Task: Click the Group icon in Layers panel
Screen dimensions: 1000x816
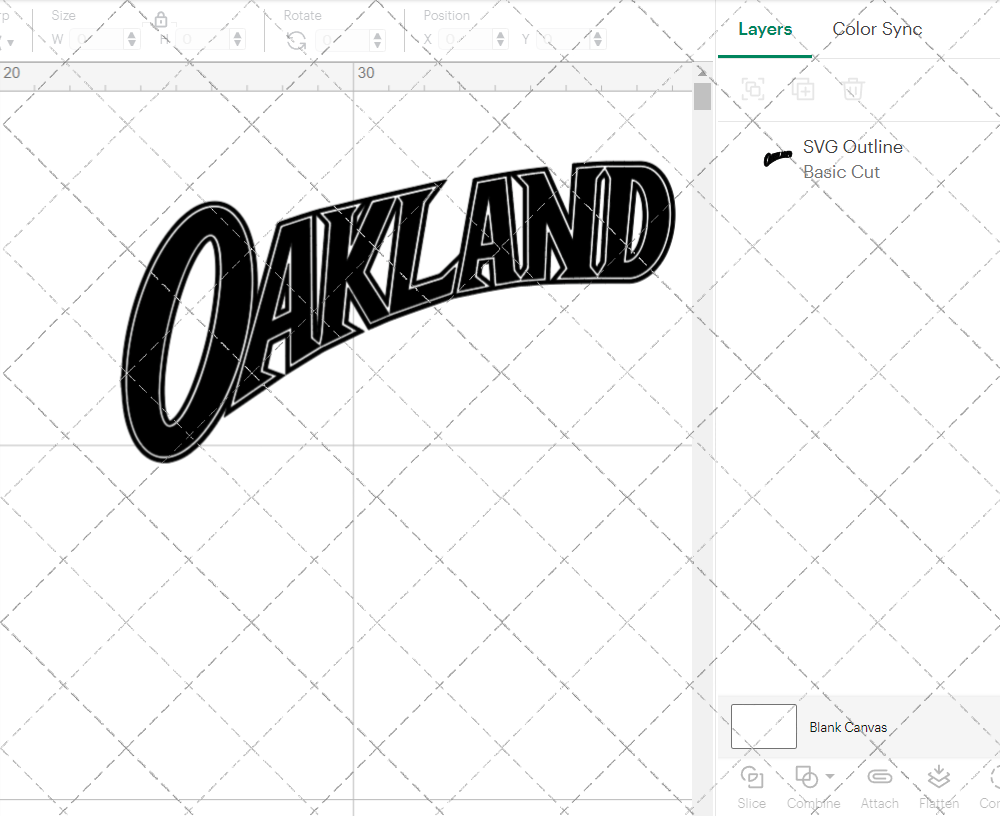Action: coord(752,89)
